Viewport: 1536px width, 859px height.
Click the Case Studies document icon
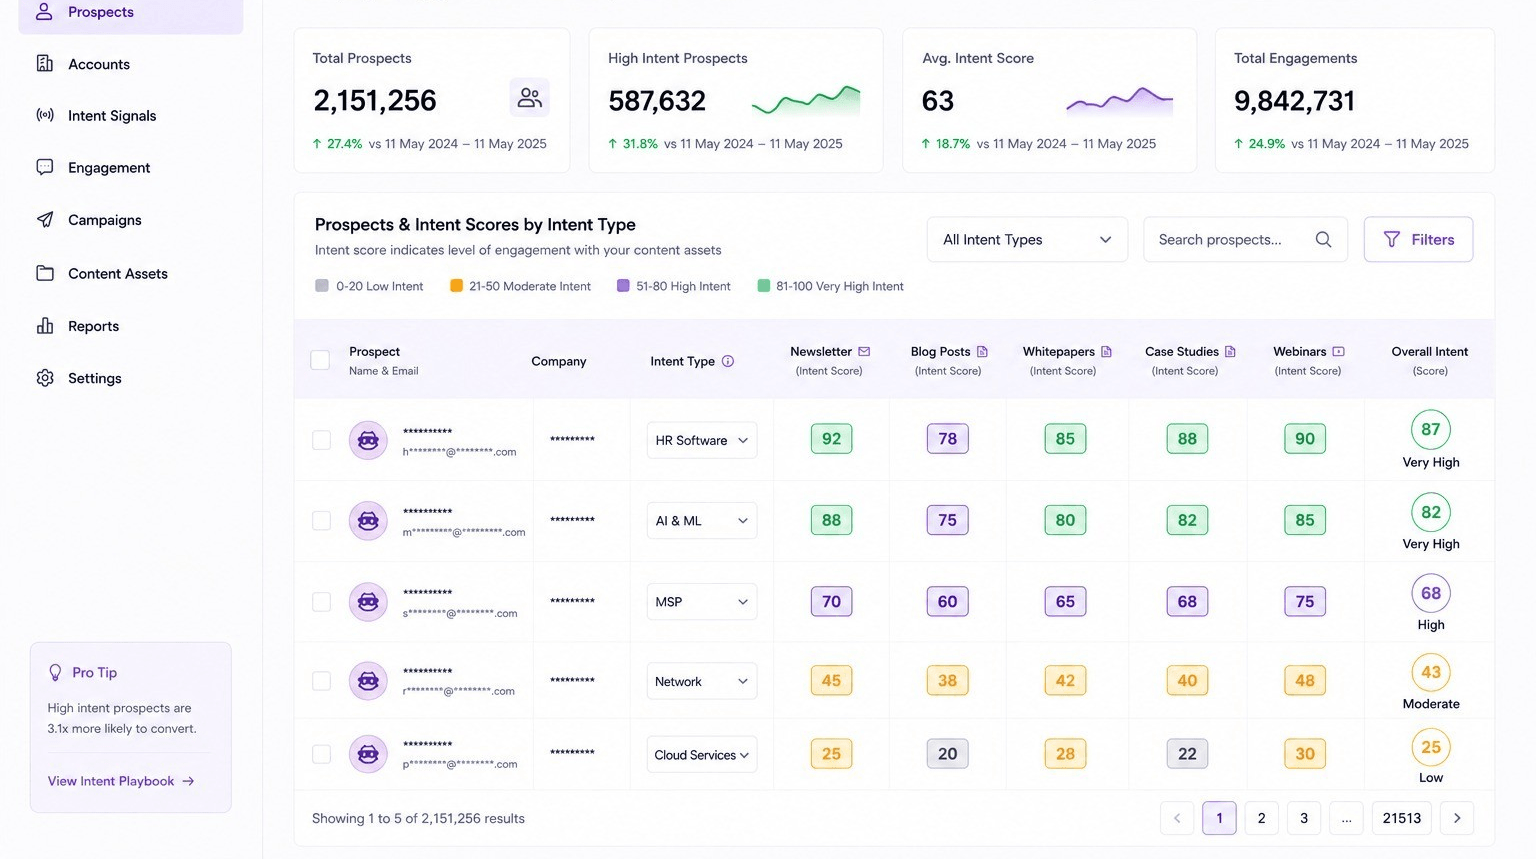coord(1230,352)
